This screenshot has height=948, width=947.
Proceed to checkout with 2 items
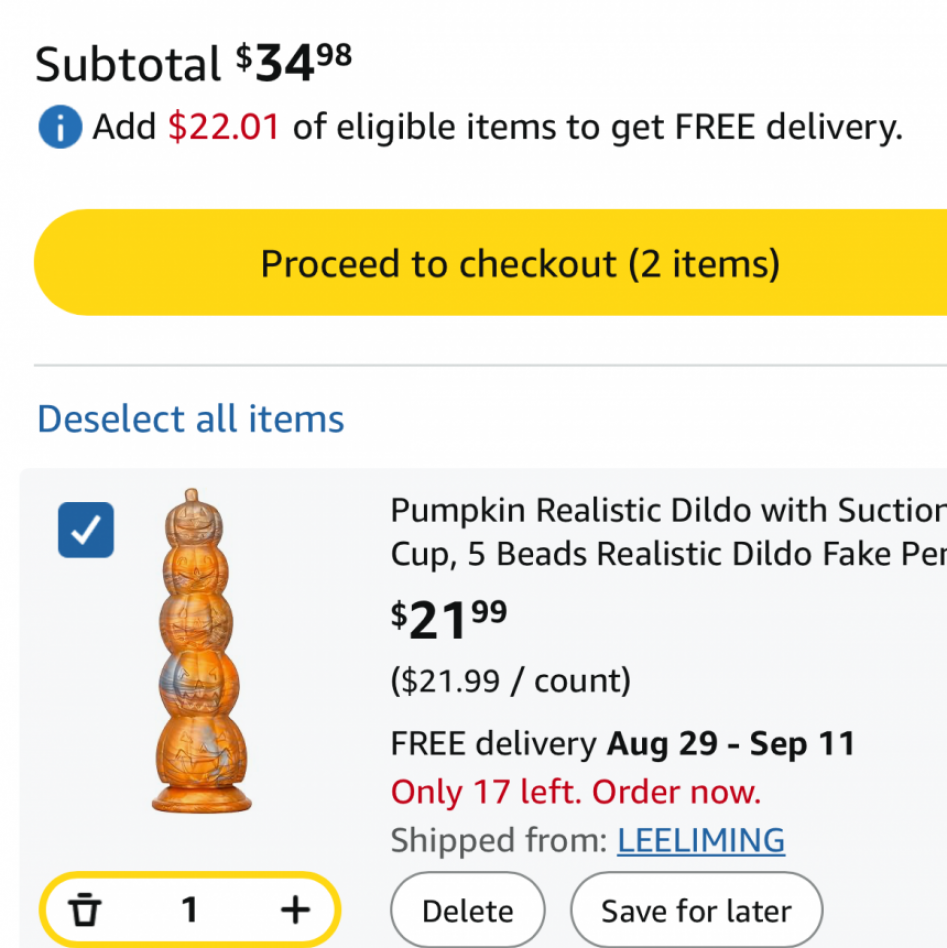tap(490, 262)
